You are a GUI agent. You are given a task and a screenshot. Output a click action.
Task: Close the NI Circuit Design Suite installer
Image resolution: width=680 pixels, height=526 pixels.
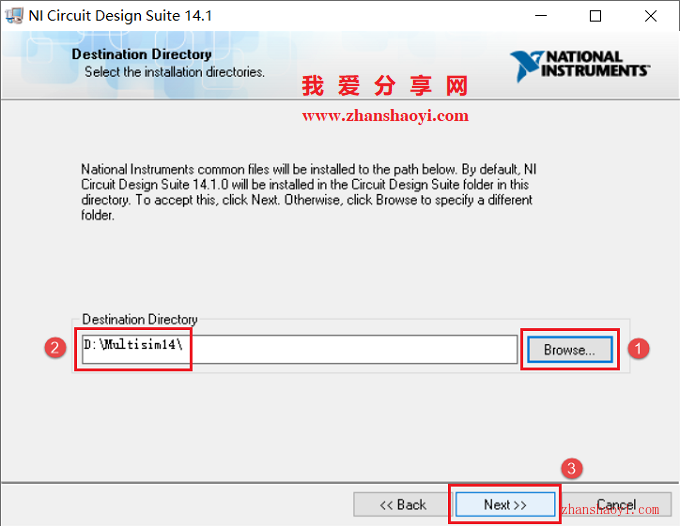tap(651, 16)
